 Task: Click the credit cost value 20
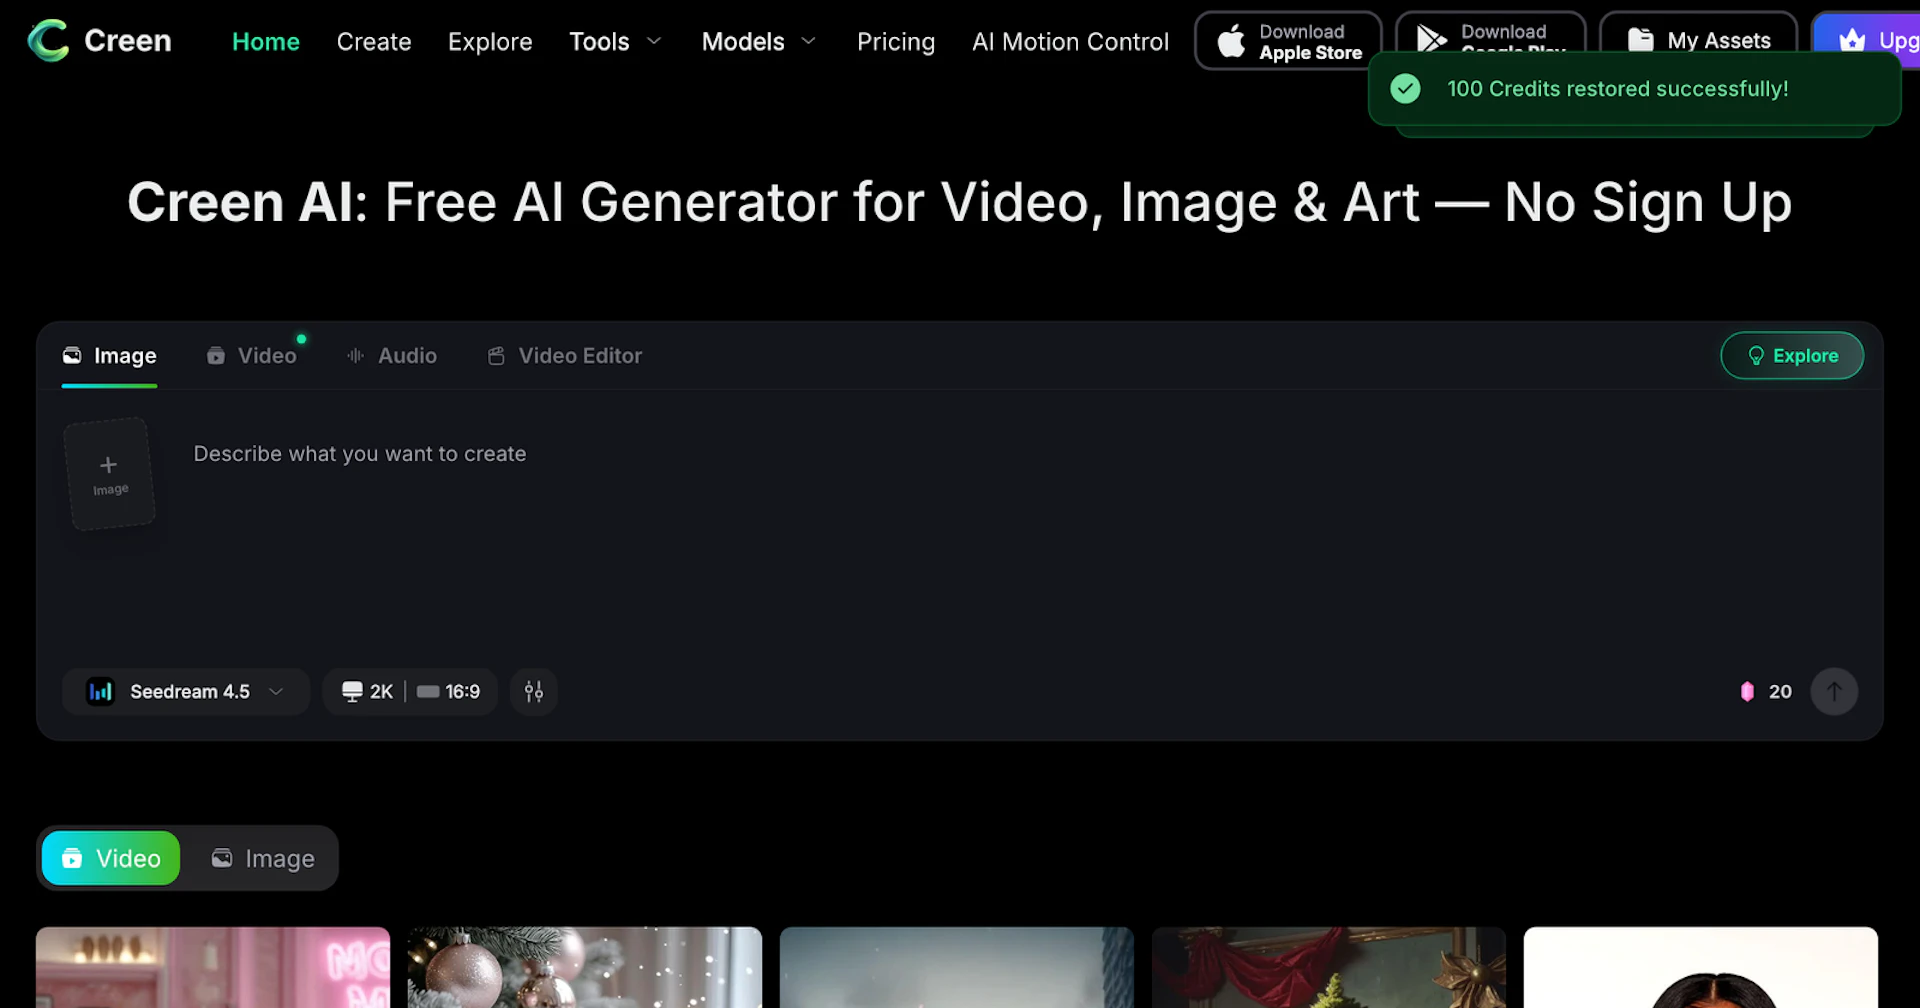tap(1780, 692)
